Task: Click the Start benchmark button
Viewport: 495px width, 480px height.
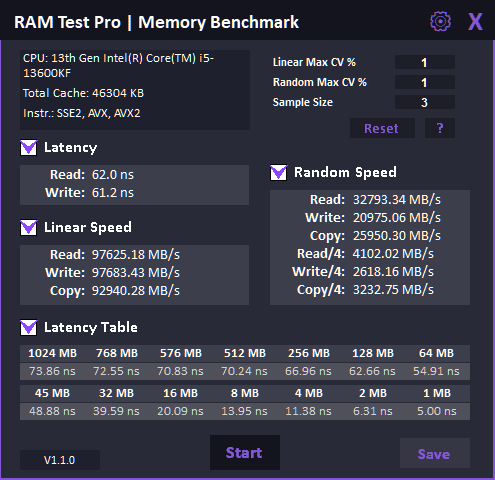Action: (245, 453)
